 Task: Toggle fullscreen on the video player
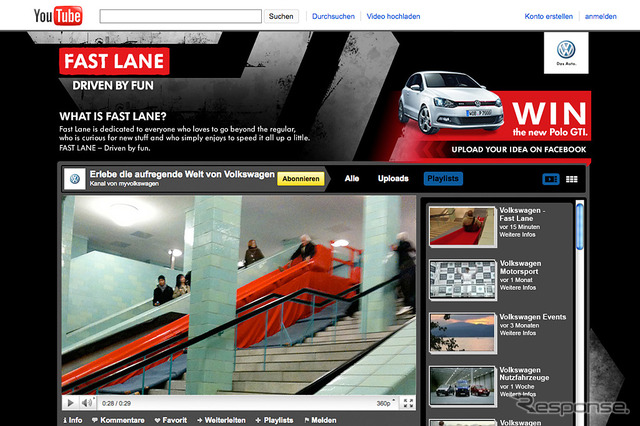tap(408, 403)
